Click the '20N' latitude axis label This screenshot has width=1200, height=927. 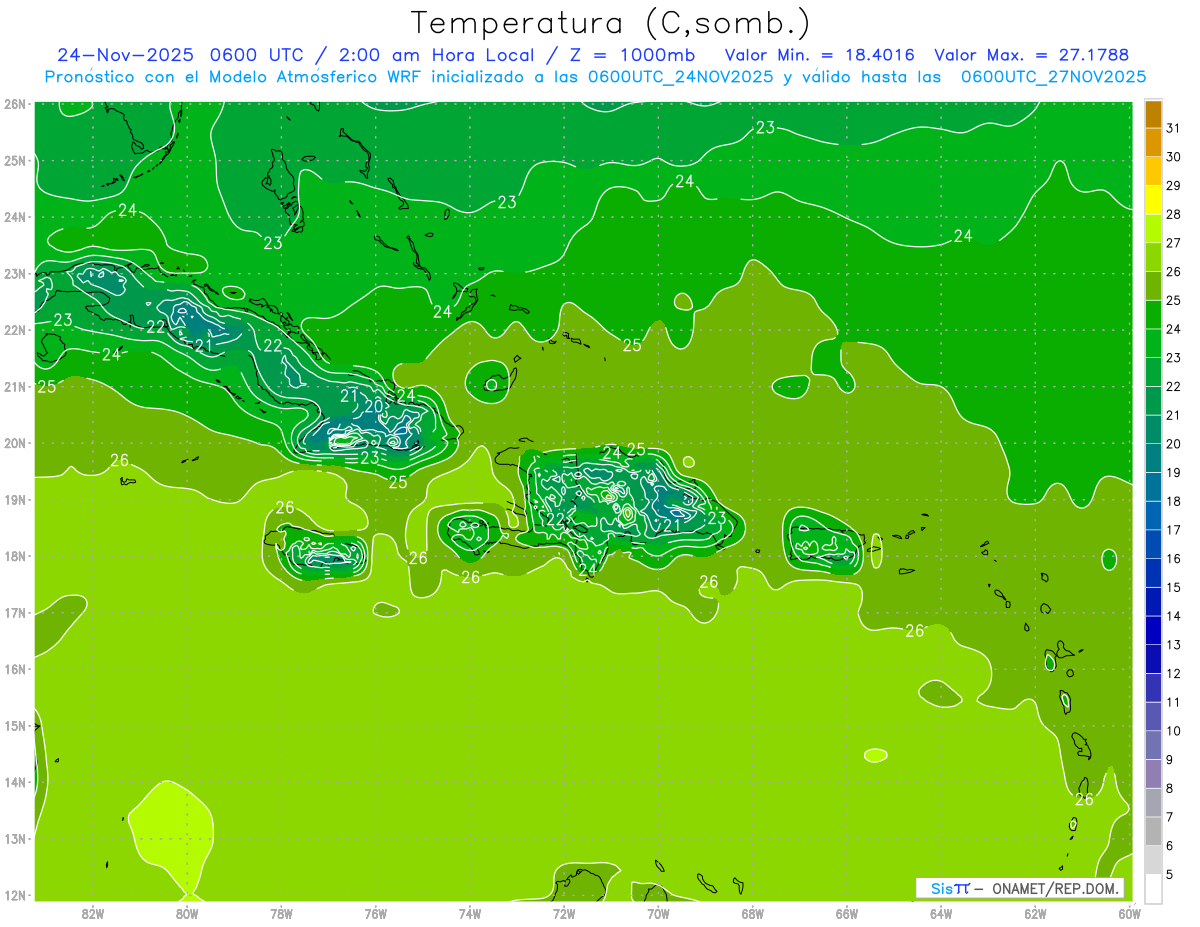point(15,443)
